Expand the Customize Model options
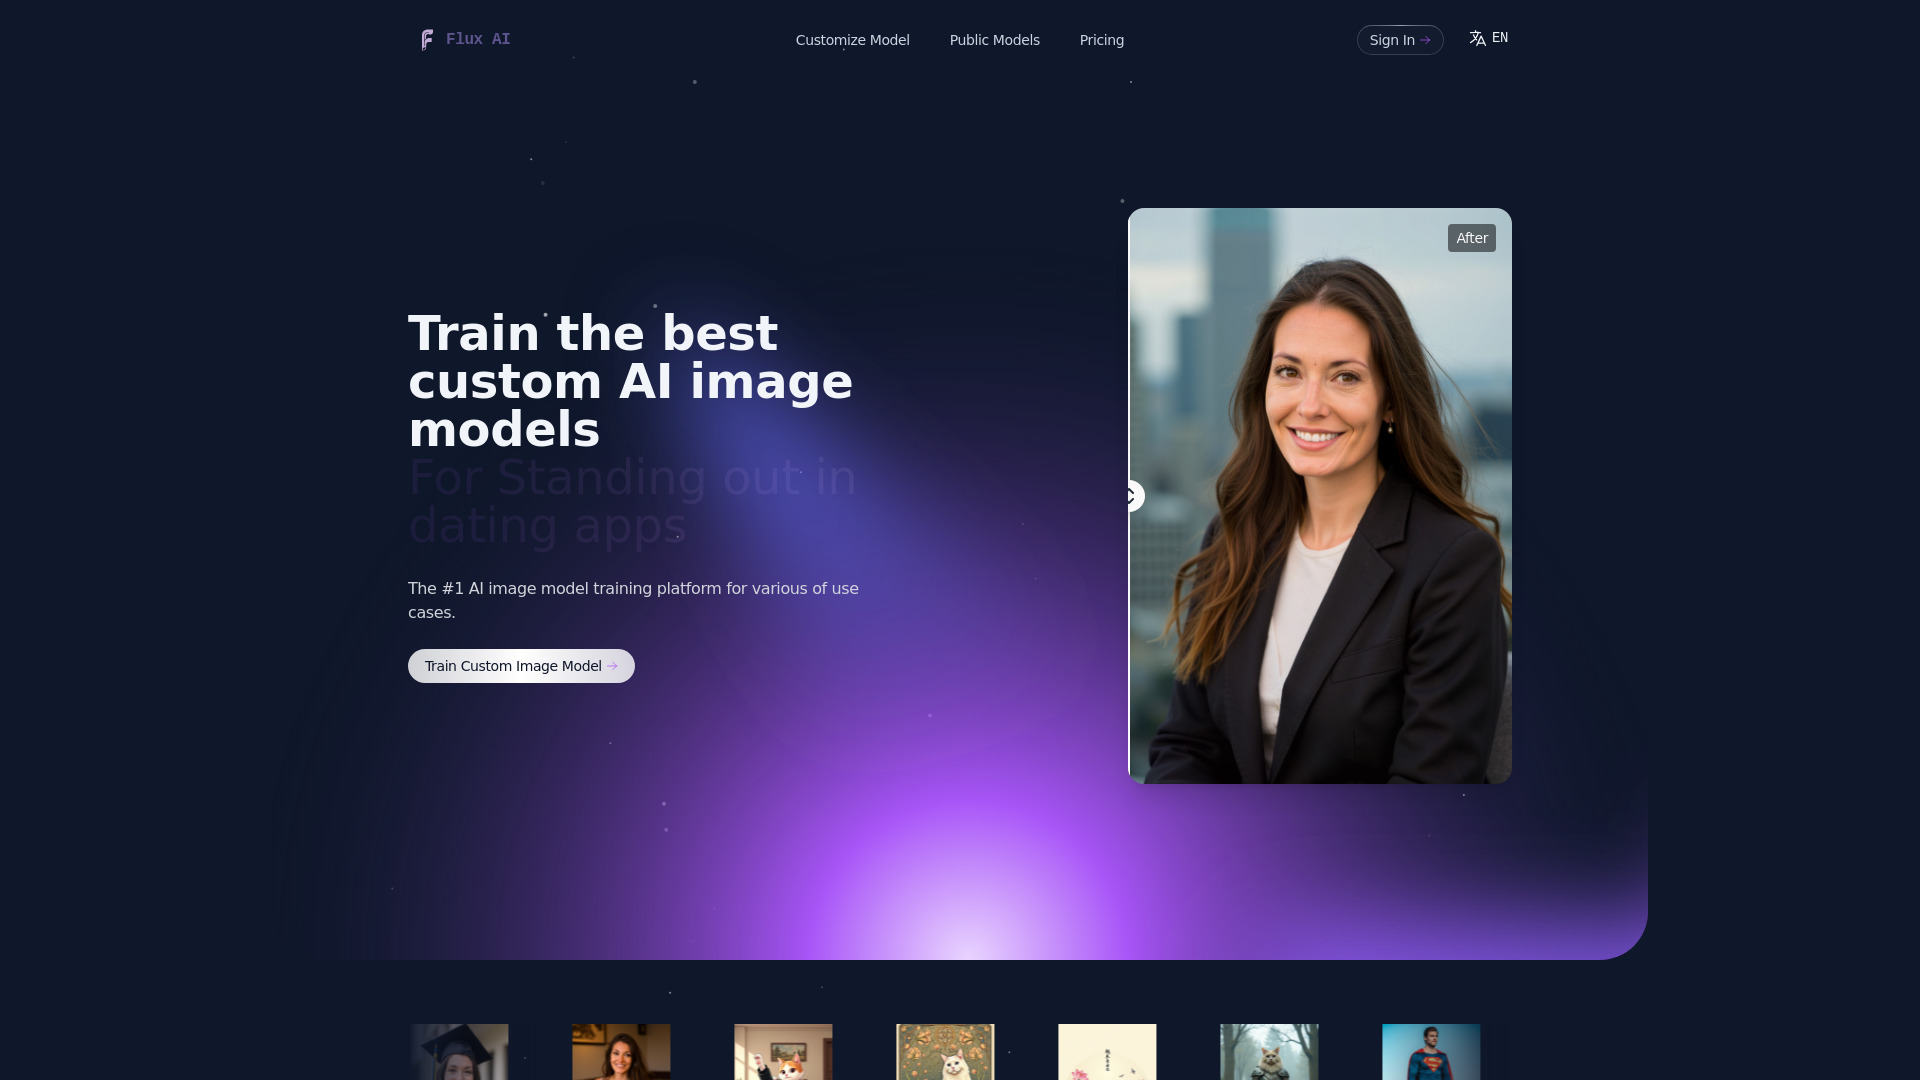The image size is (1920, 1080). 852,40
